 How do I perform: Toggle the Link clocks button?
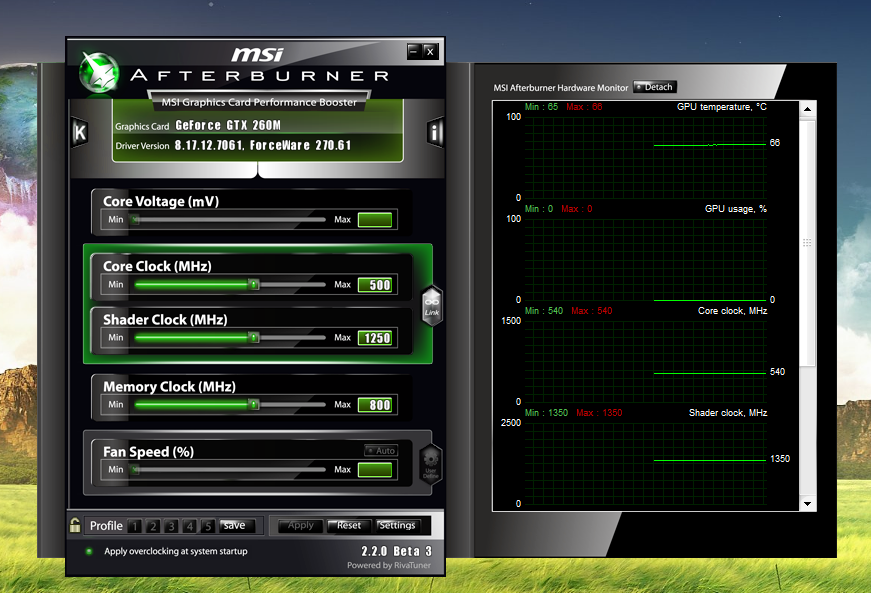[x=432, y=306]
